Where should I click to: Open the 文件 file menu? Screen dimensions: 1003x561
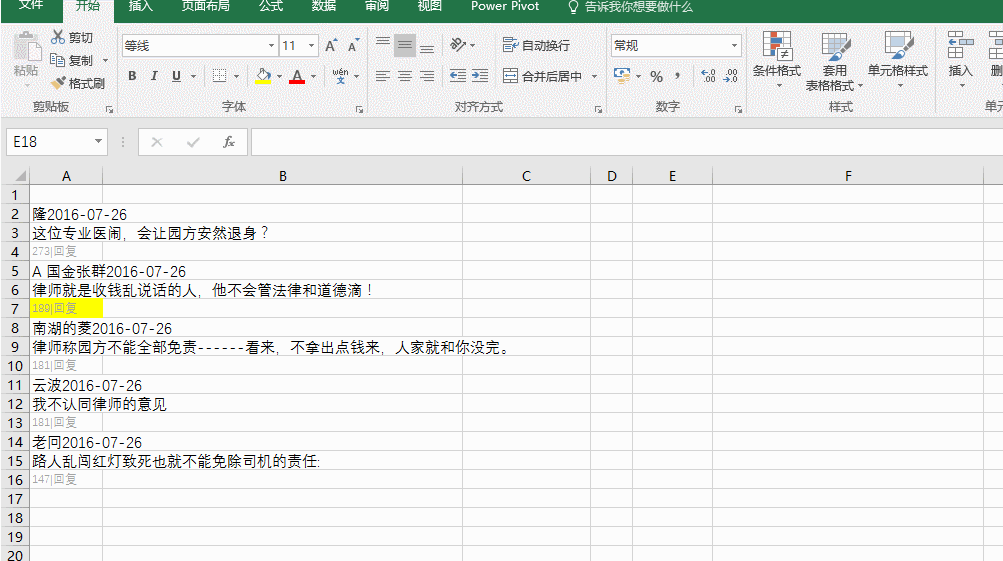[x=31, y=6]
